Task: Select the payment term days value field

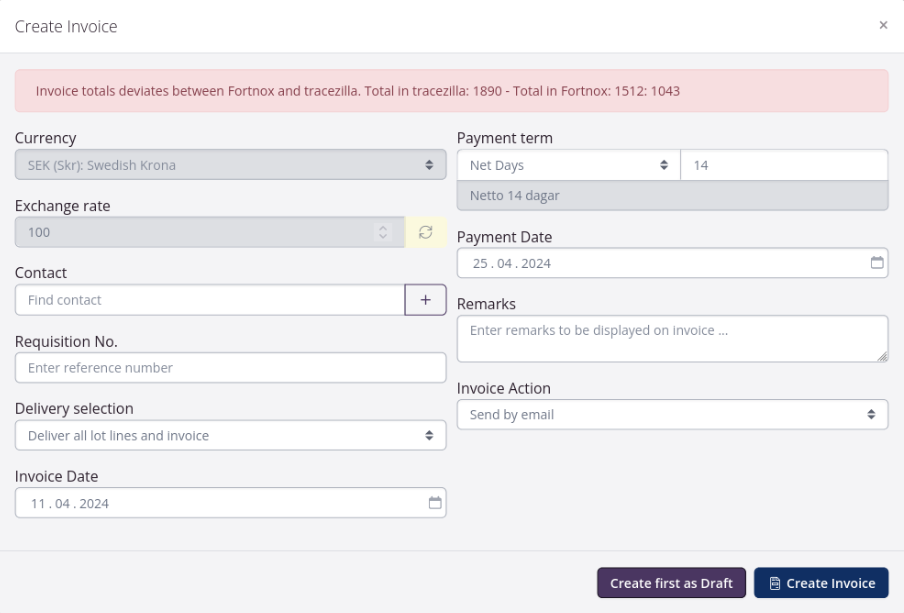Action: tap(785, 164)
